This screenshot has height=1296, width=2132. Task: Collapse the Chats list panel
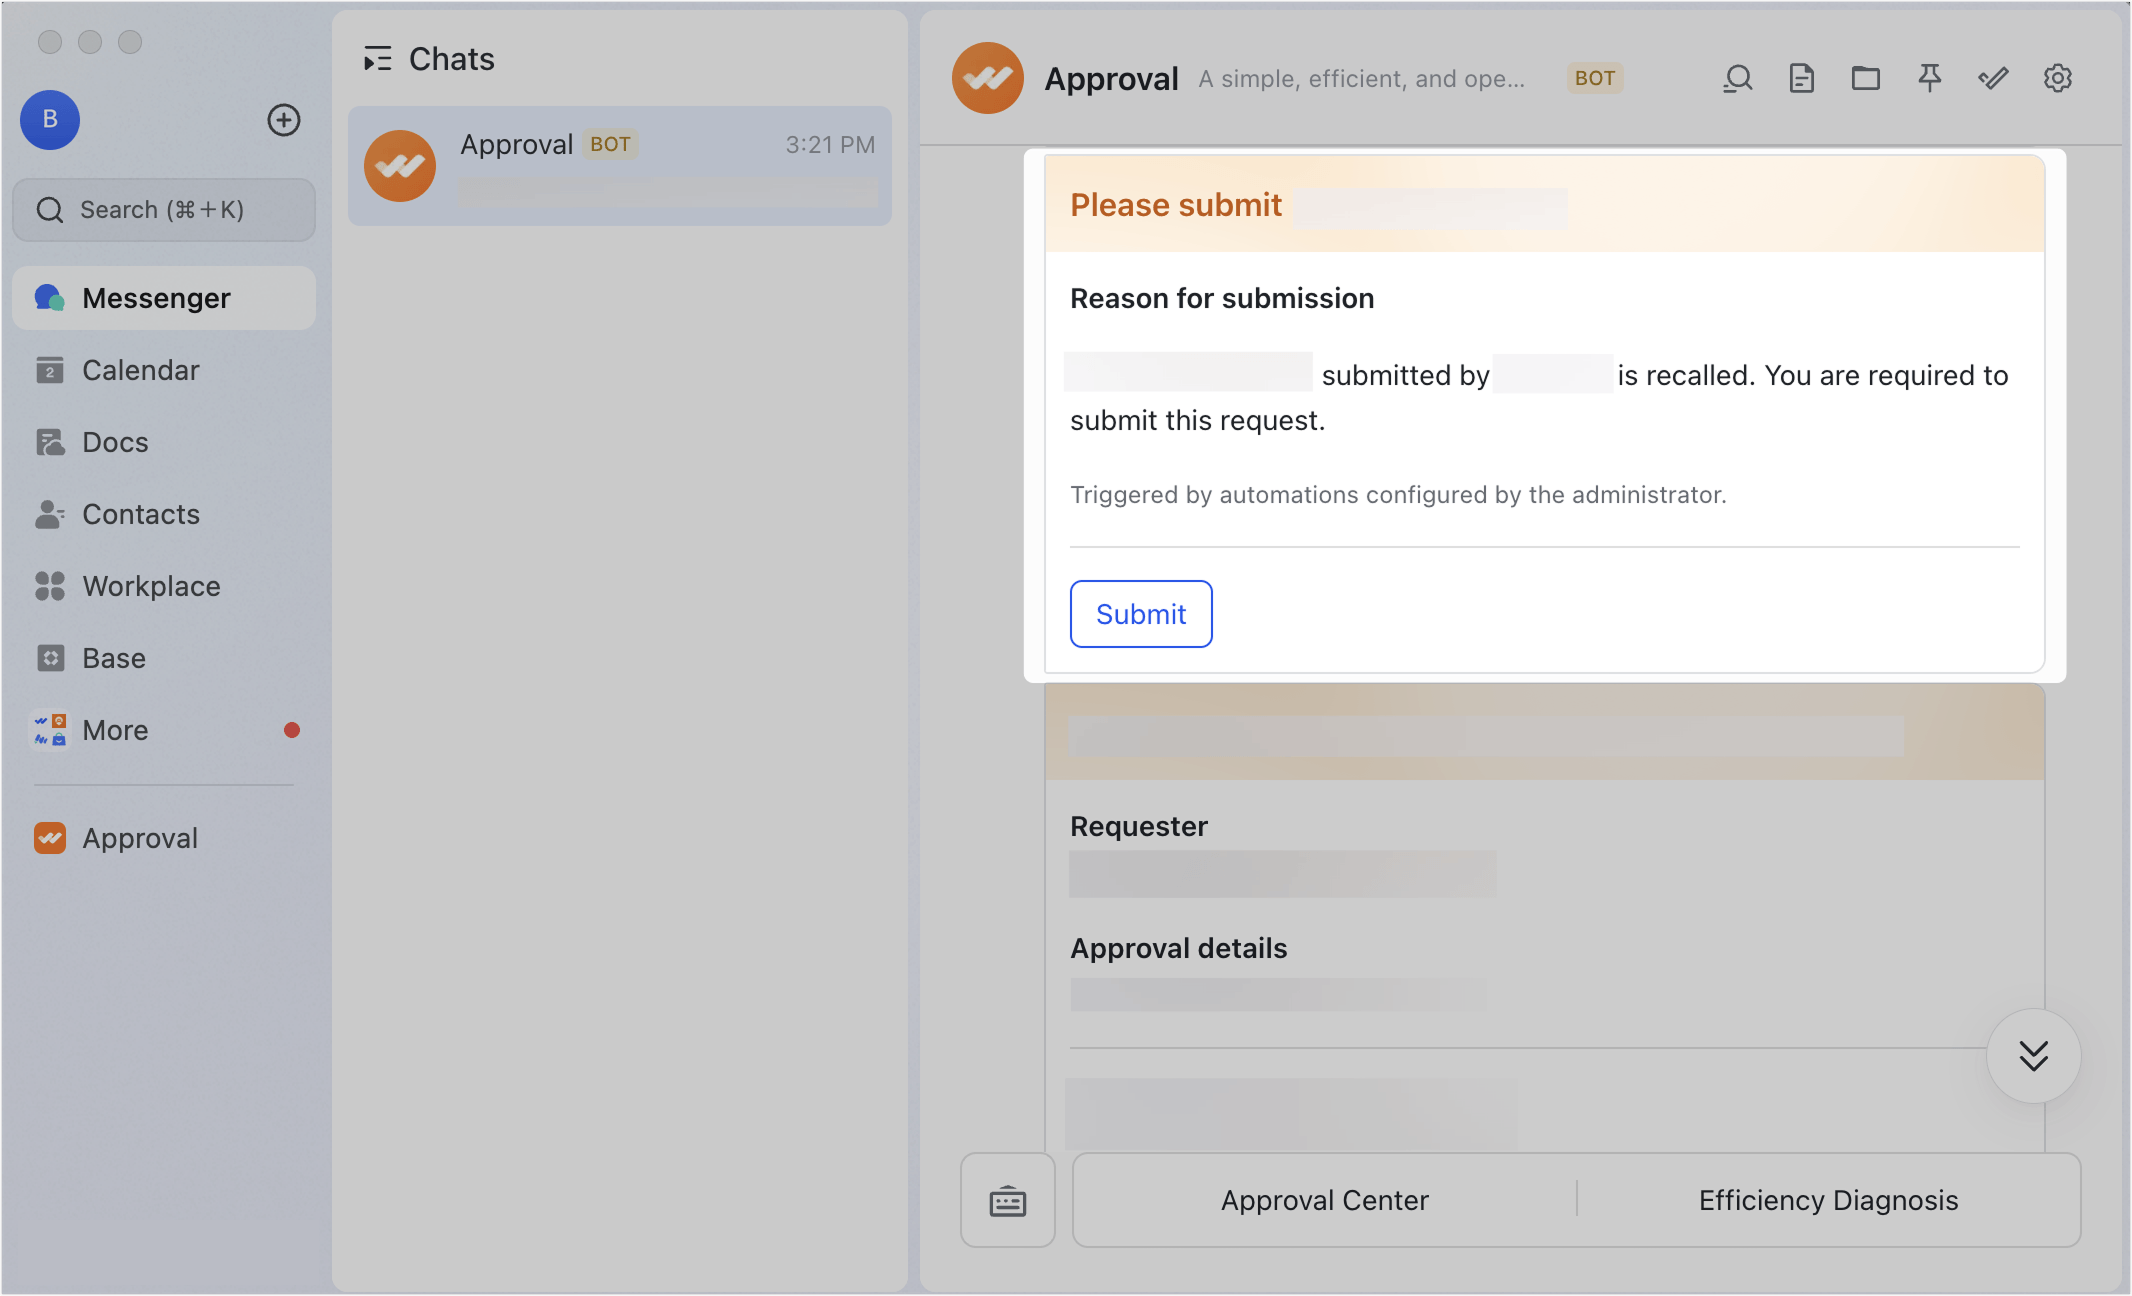tap(378, 59)
